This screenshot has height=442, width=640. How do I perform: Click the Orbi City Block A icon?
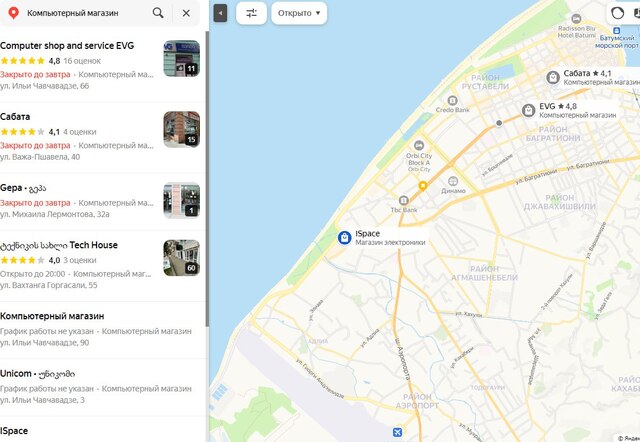(x=419, y=145)
